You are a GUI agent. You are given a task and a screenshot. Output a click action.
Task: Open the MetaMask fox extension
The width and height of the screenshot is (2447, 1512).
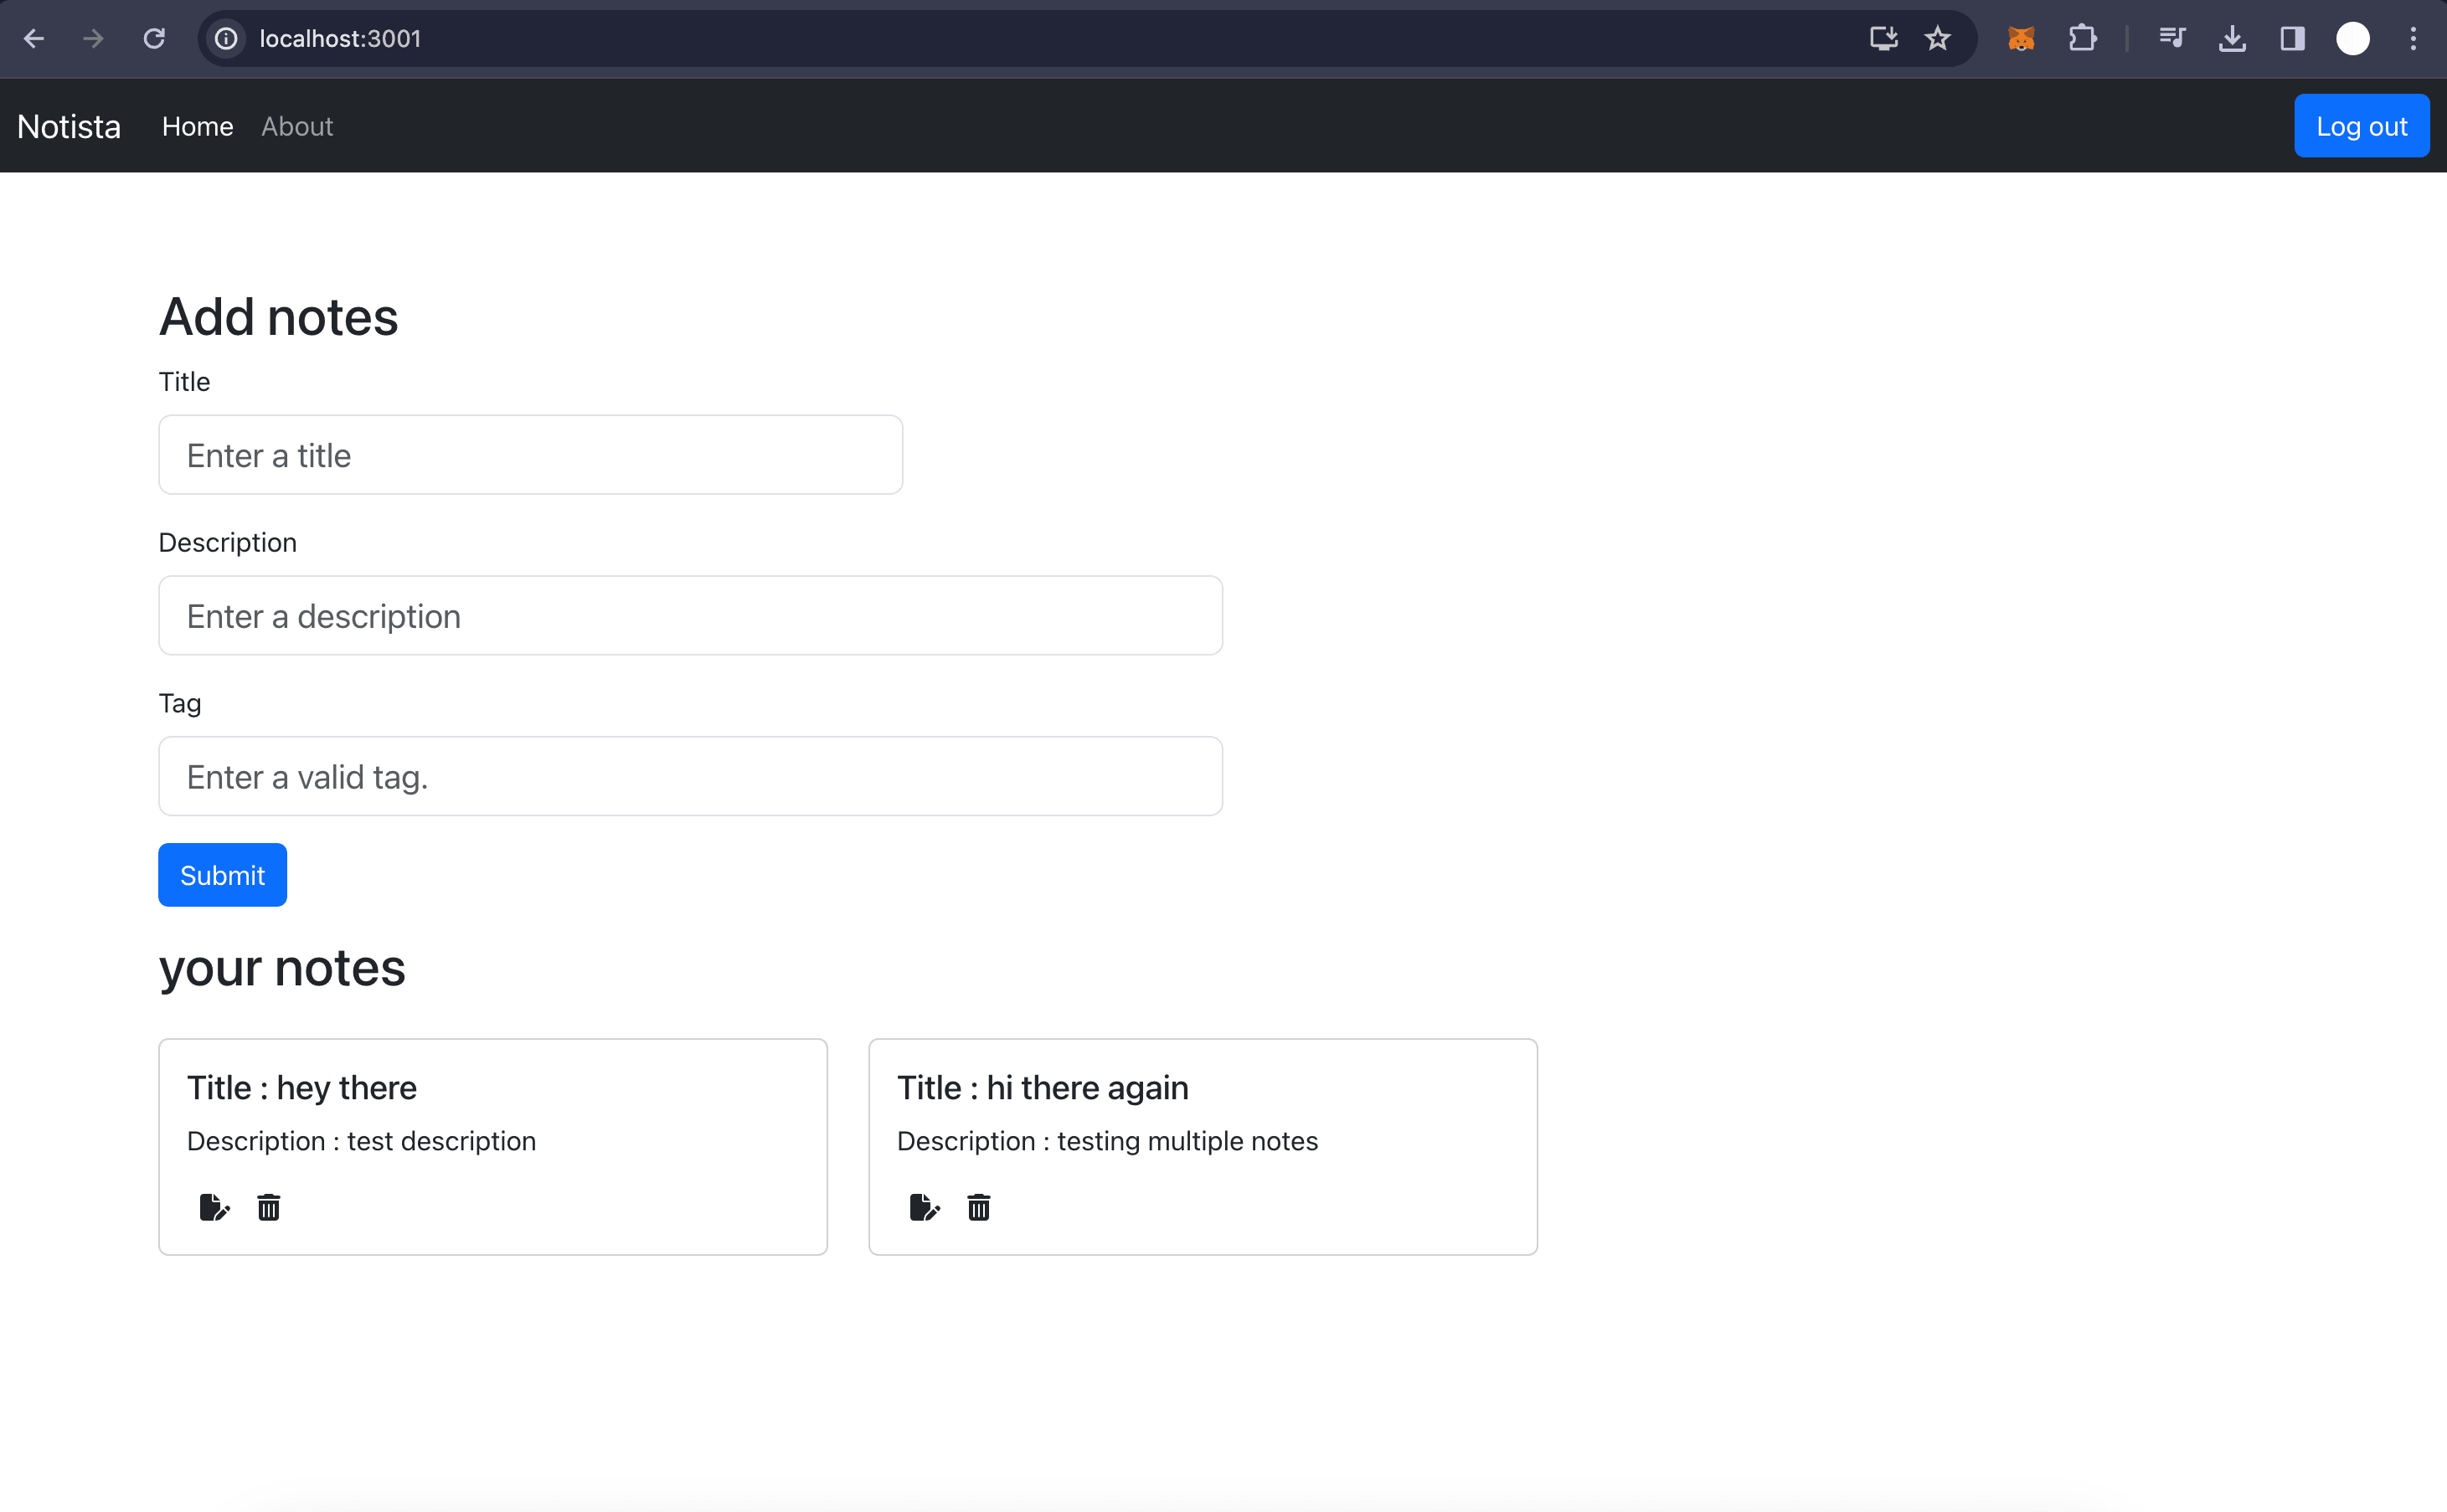pos(2021,39)
